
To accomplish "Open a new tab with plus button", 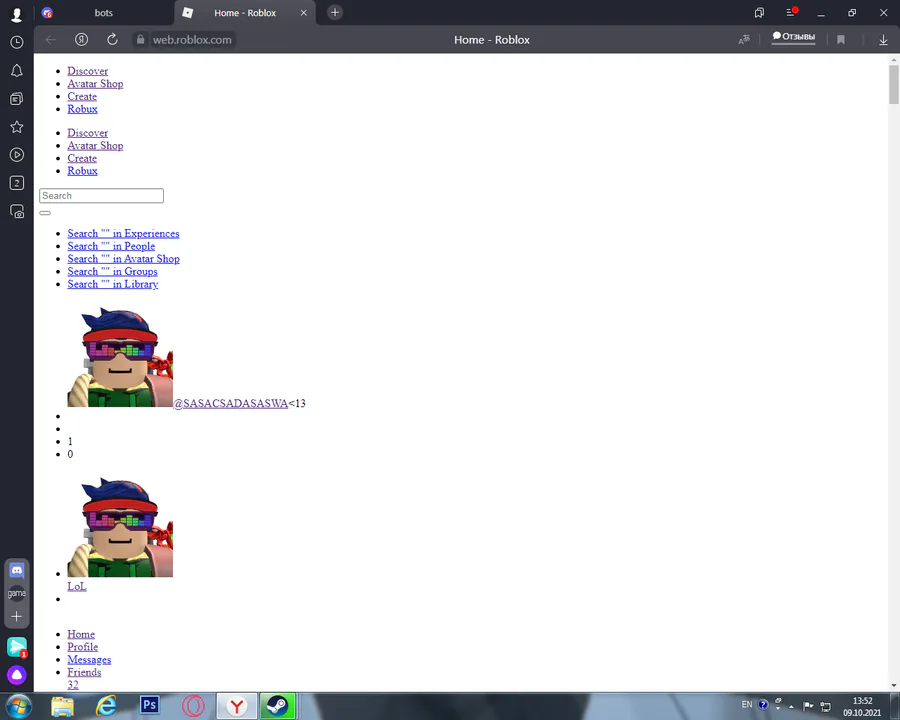I will (x=335, y=13).
